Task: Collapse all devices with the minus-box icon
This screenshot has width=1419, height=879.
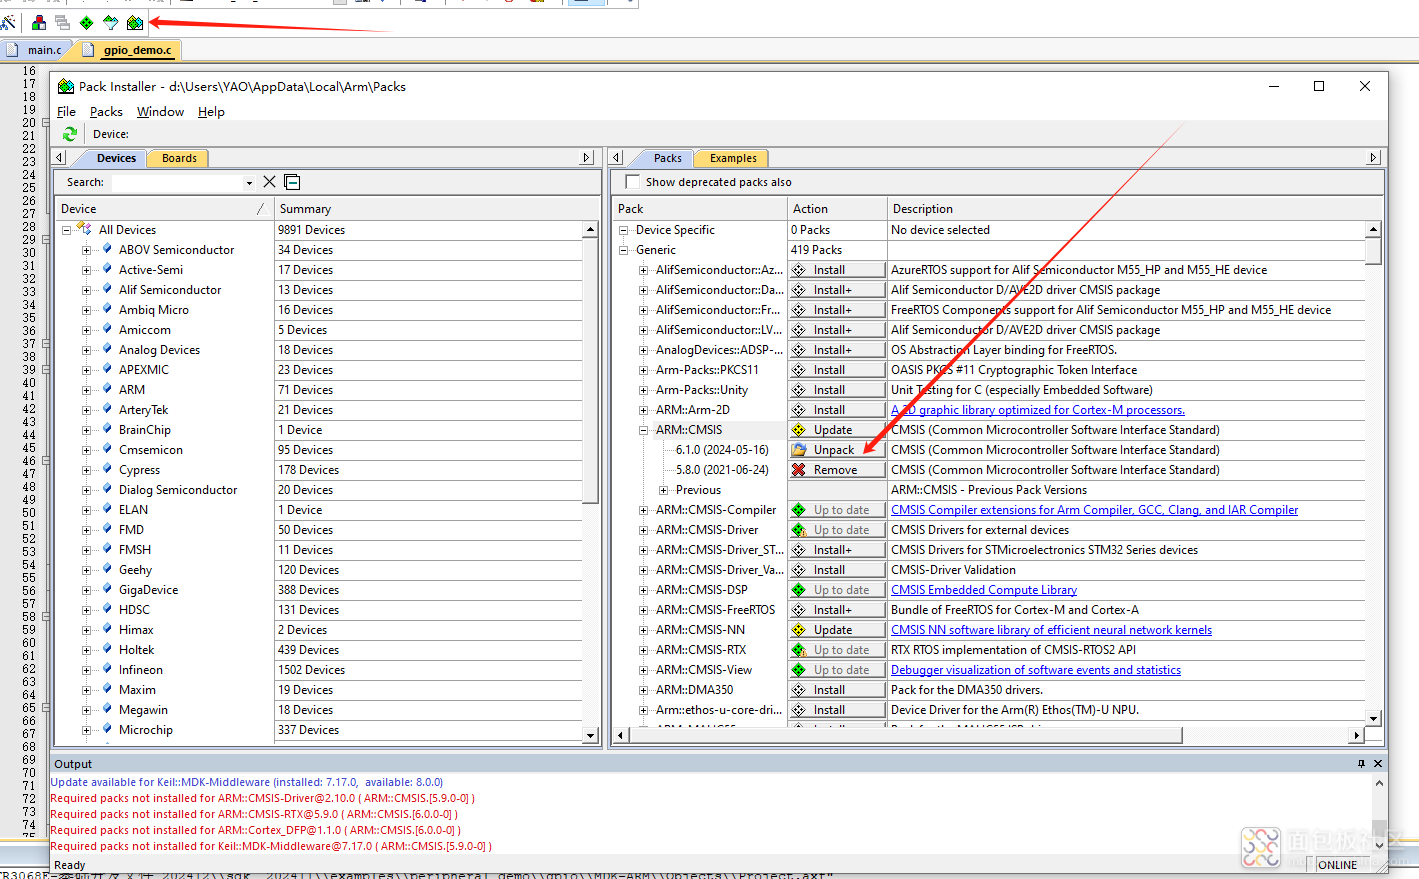Action: (x=292, y=182)
